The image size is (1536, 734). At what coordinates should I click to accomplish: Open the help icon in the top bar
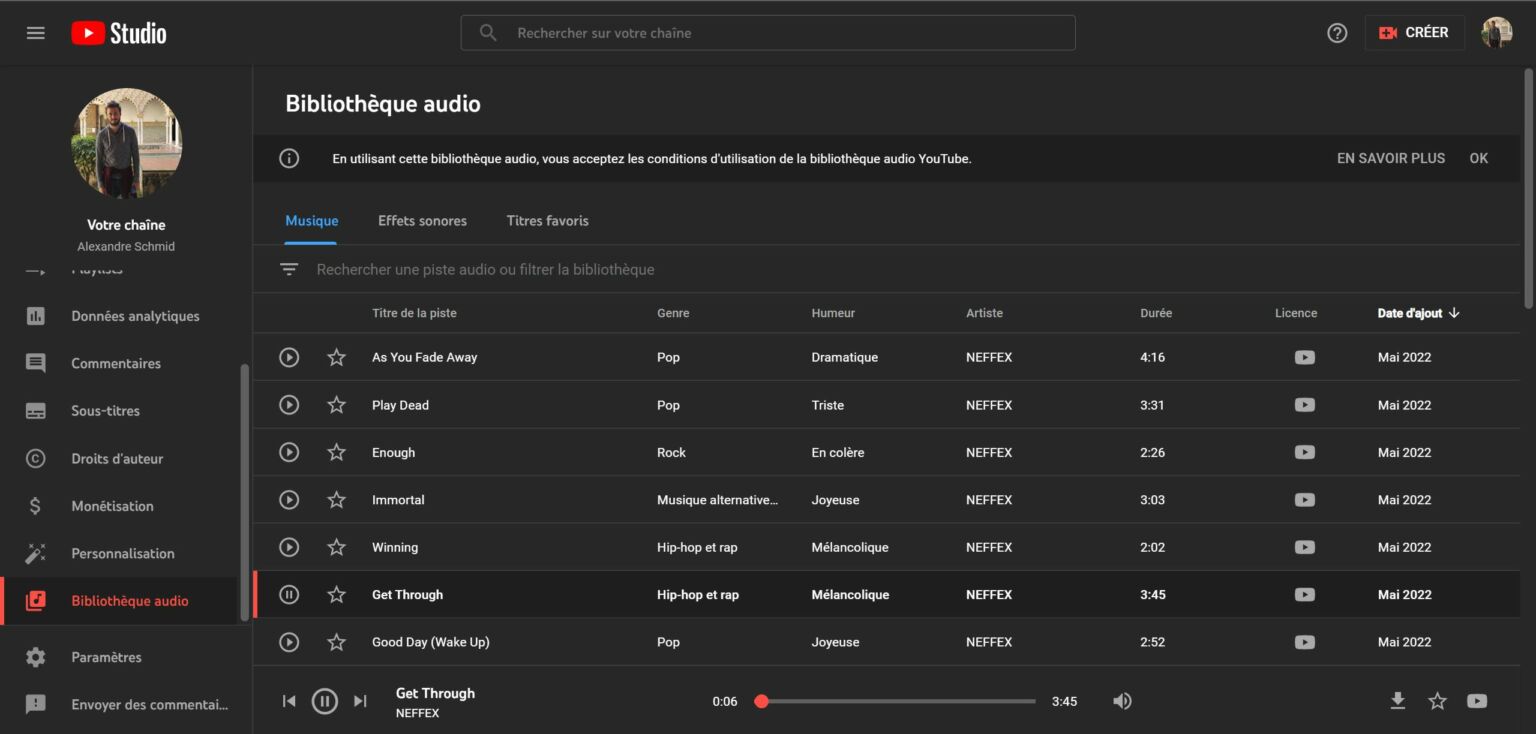tap(1337, 32)
